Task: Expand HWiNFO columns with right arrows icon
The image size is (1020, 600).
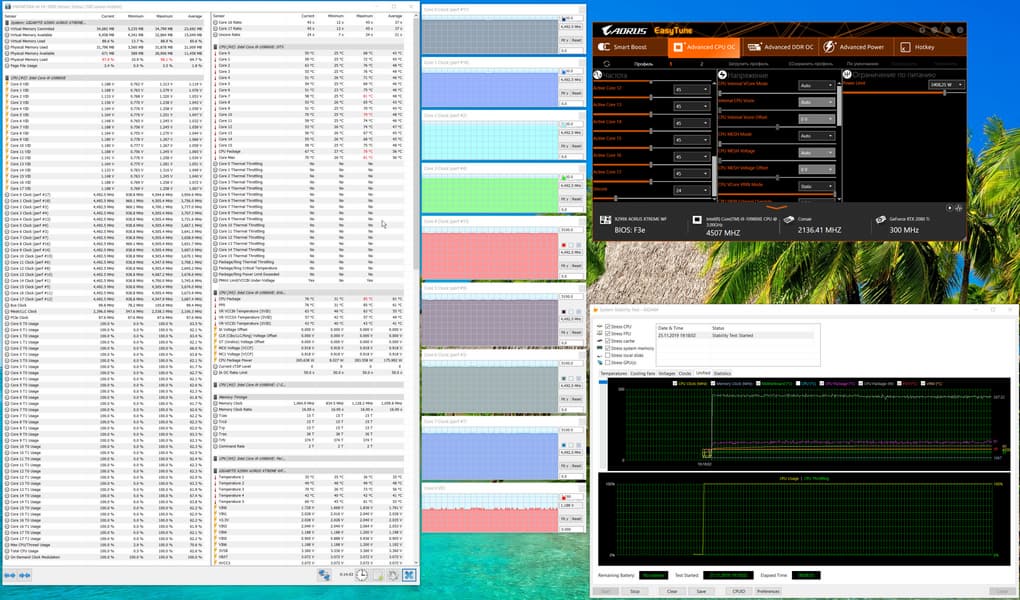Action: coord(25,575)
